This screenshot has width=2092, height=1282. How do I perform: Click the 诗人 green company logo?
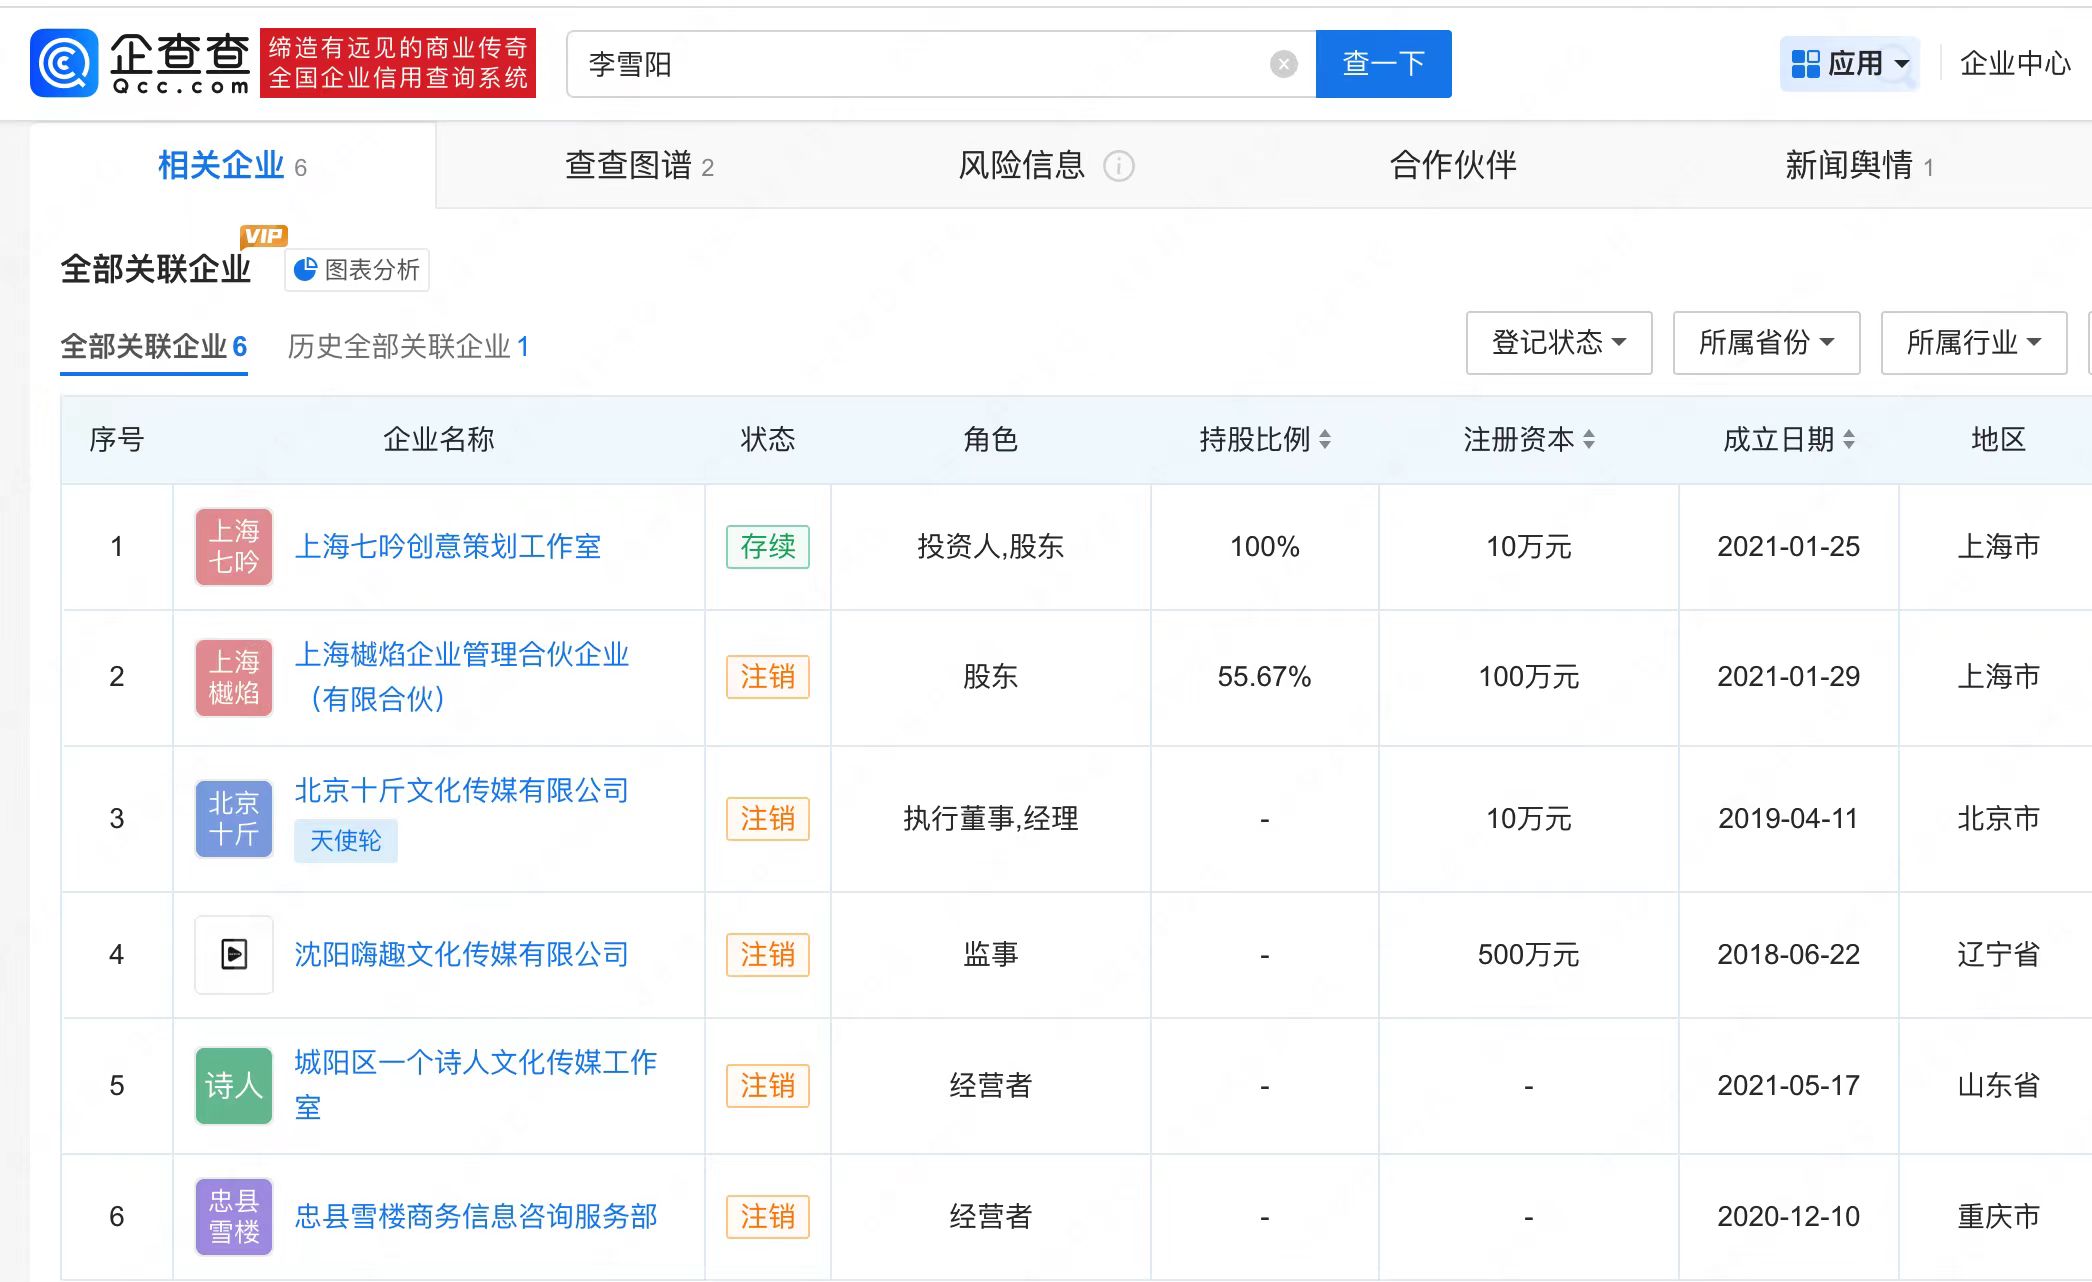coord(233,1086)
